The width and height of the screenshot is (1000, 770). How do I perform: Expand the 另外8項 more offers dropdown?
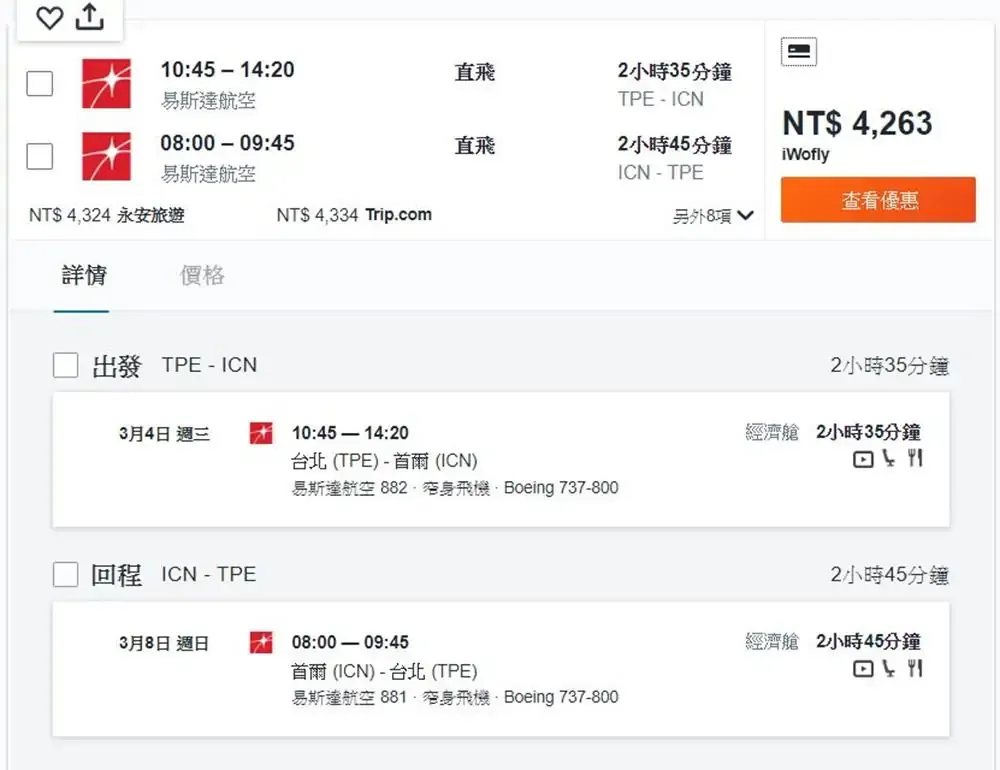click(713, 216)
